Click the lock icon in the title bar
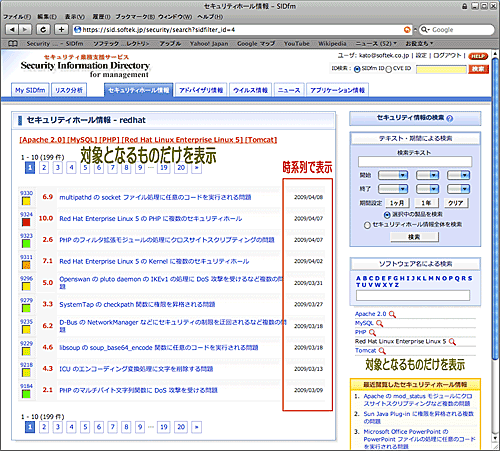500x451 pixels. click(464, 6)
